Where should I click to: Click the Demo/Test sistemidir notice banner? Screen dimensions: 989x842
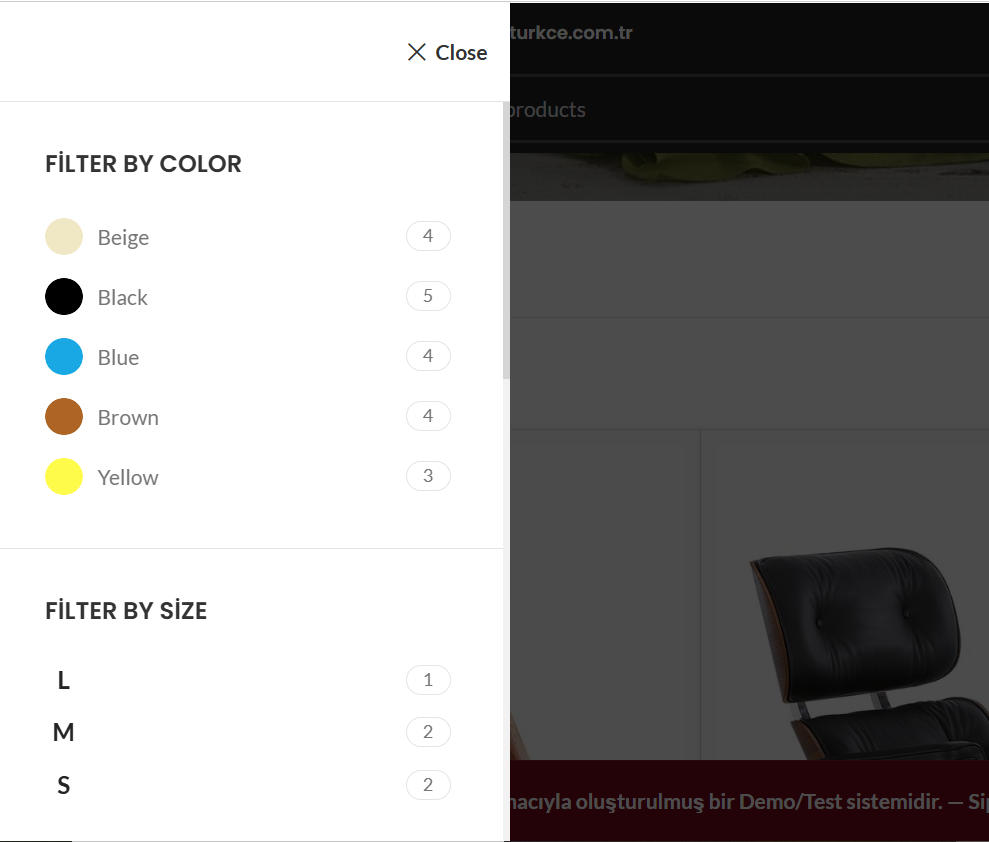(x=749, y=801)
